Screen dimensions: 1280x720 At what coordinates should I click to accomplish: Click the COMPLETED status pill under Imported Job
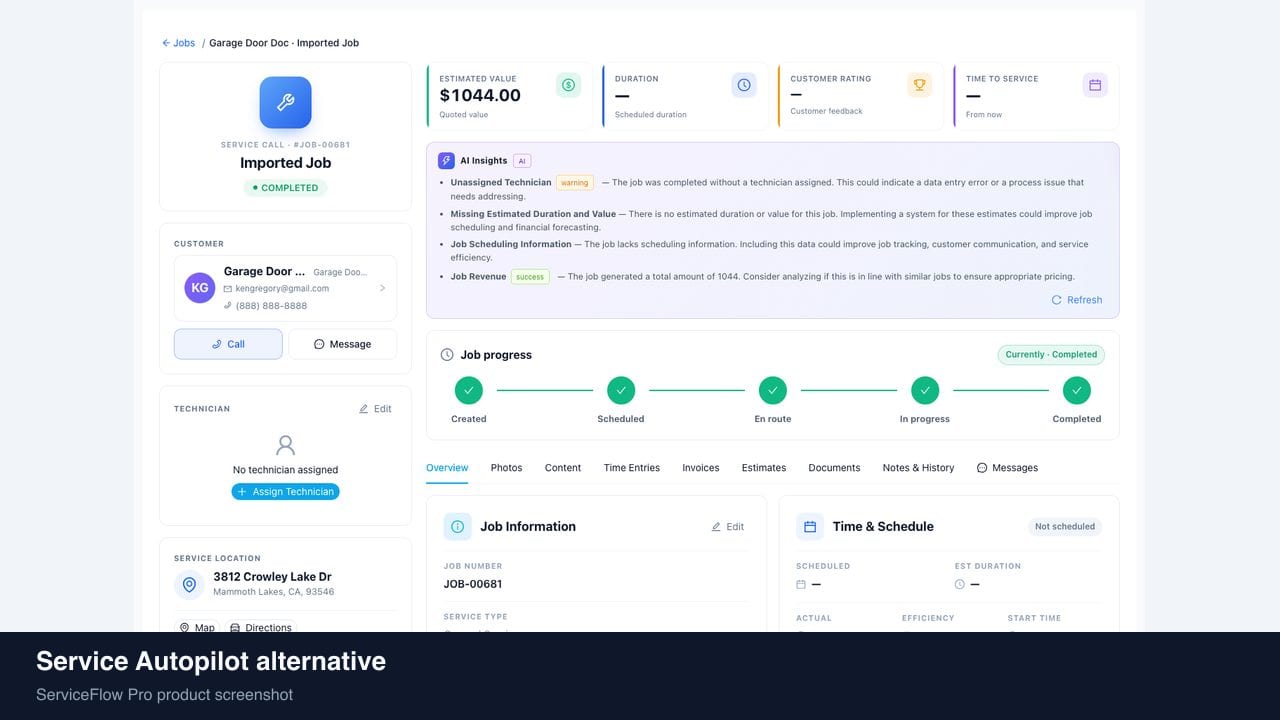(x=285, y=188)
